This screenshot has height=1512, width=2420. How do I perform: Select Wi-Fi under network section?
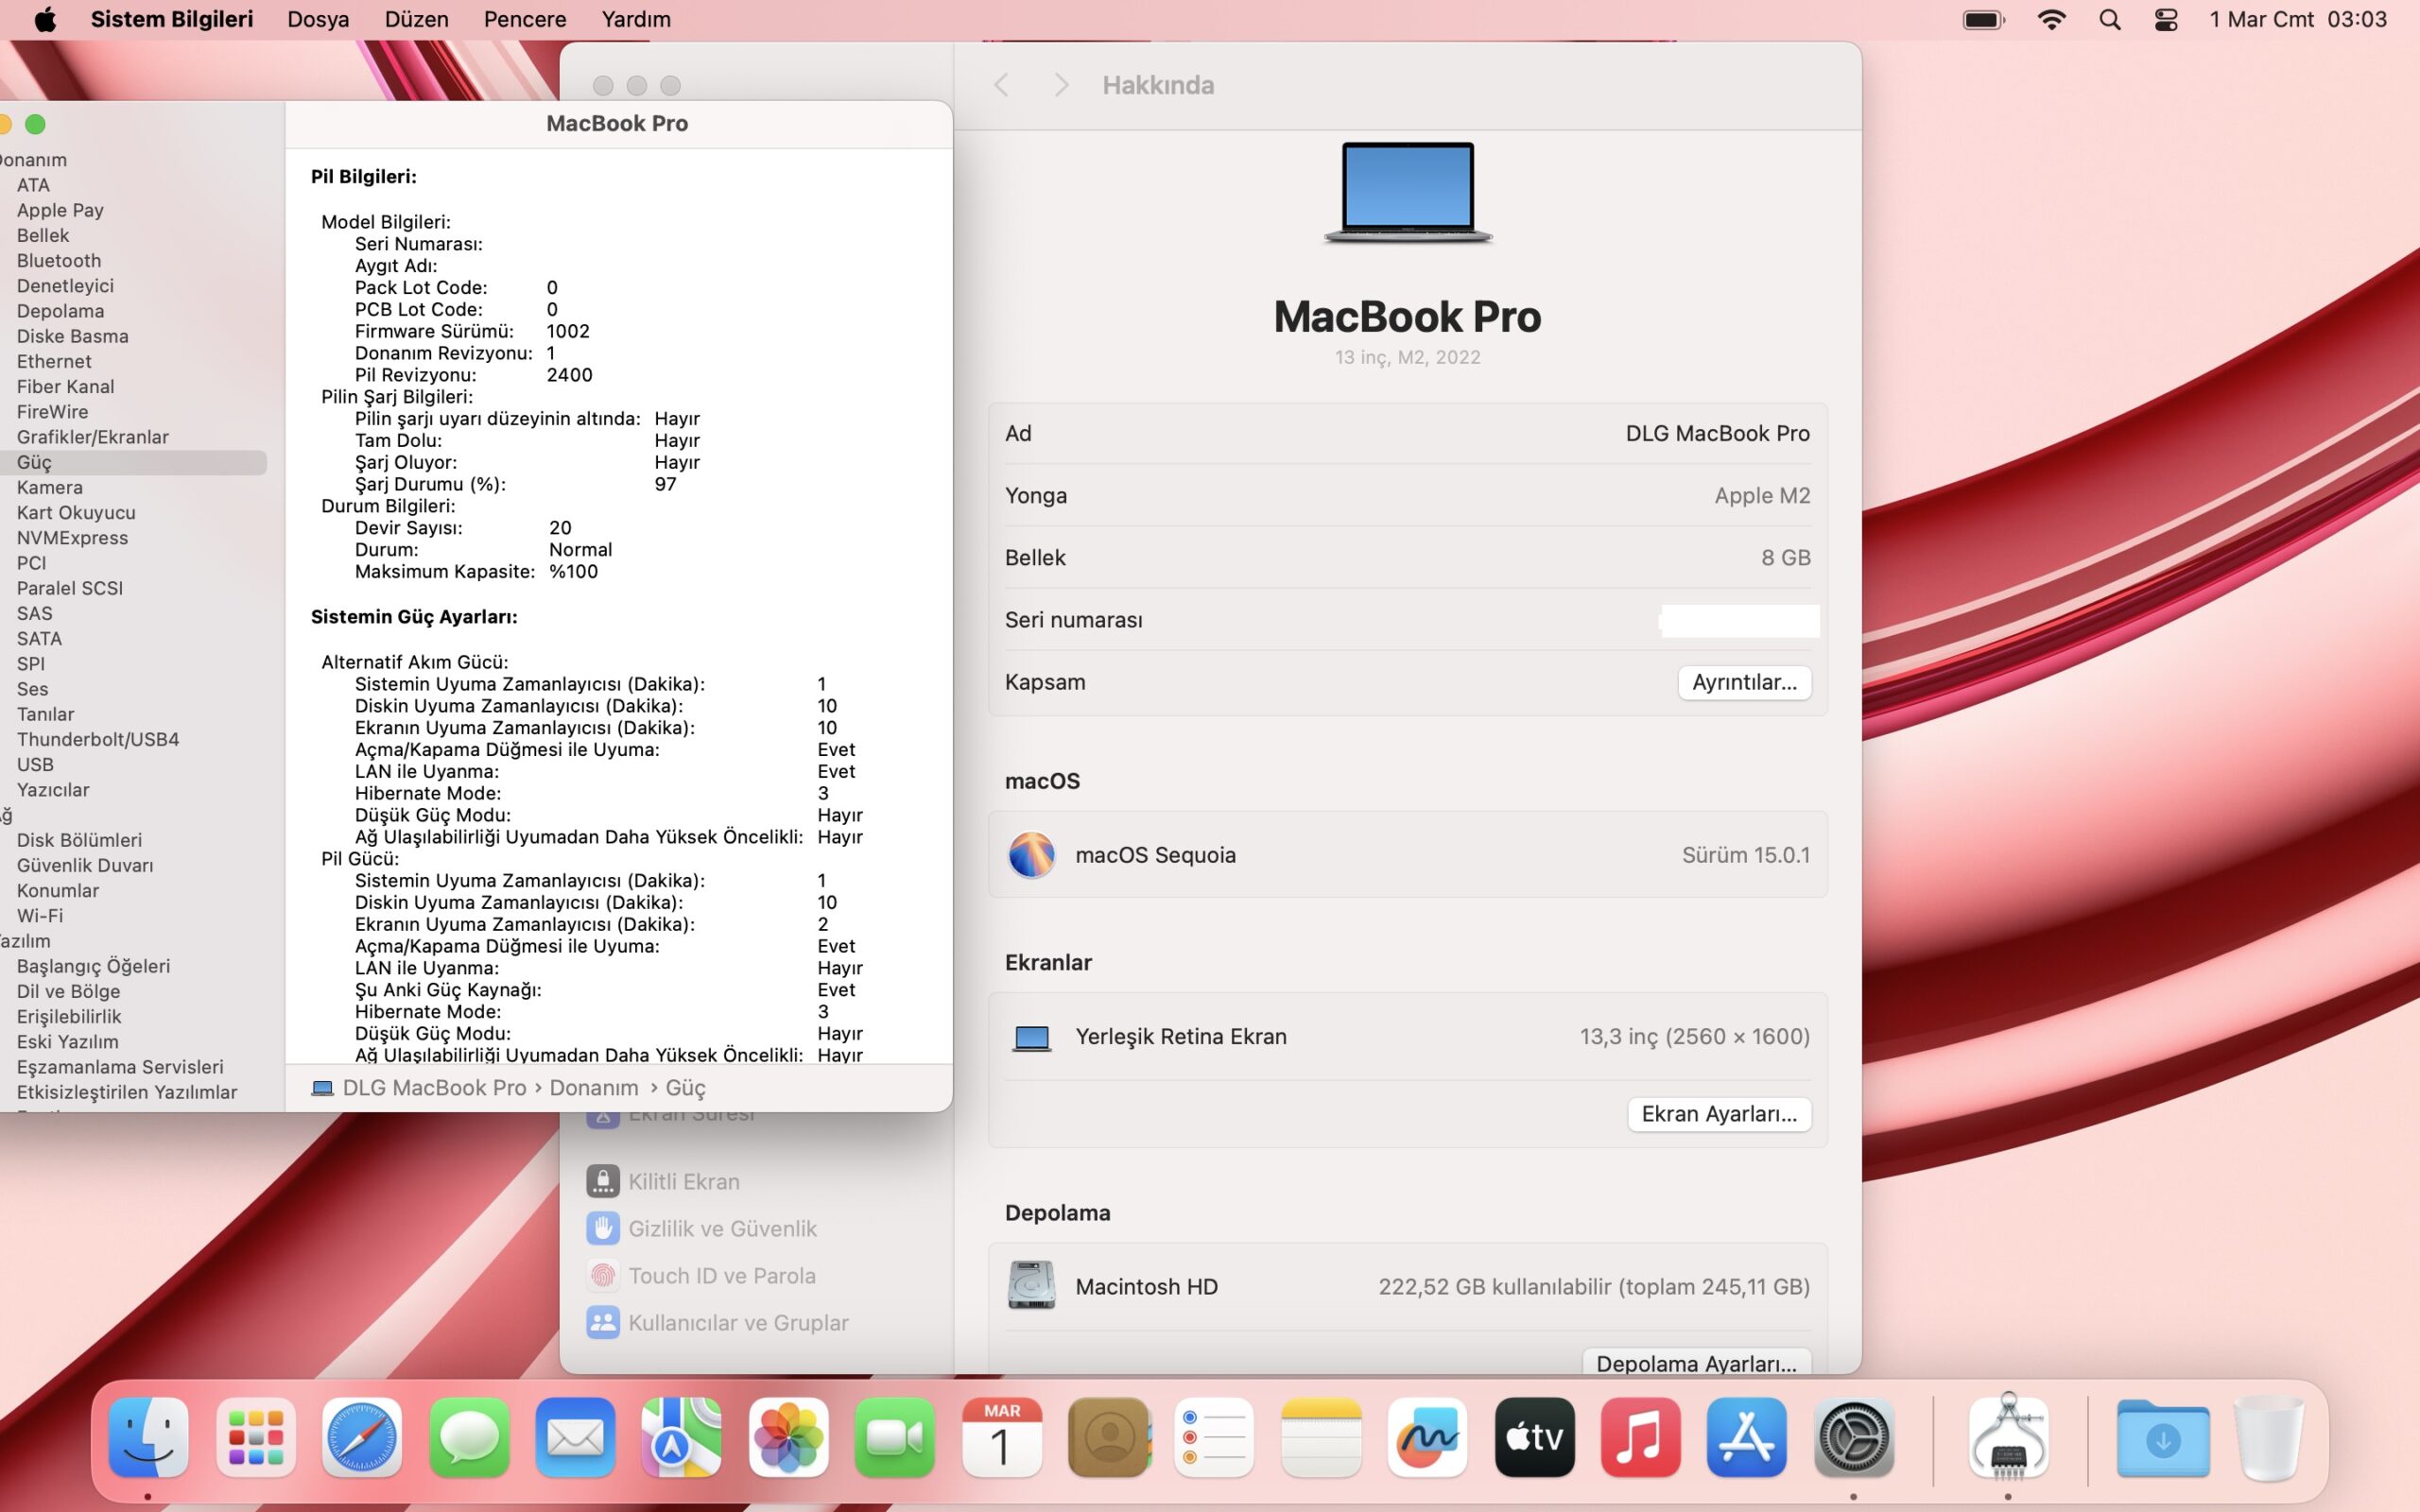coord(40,915)
